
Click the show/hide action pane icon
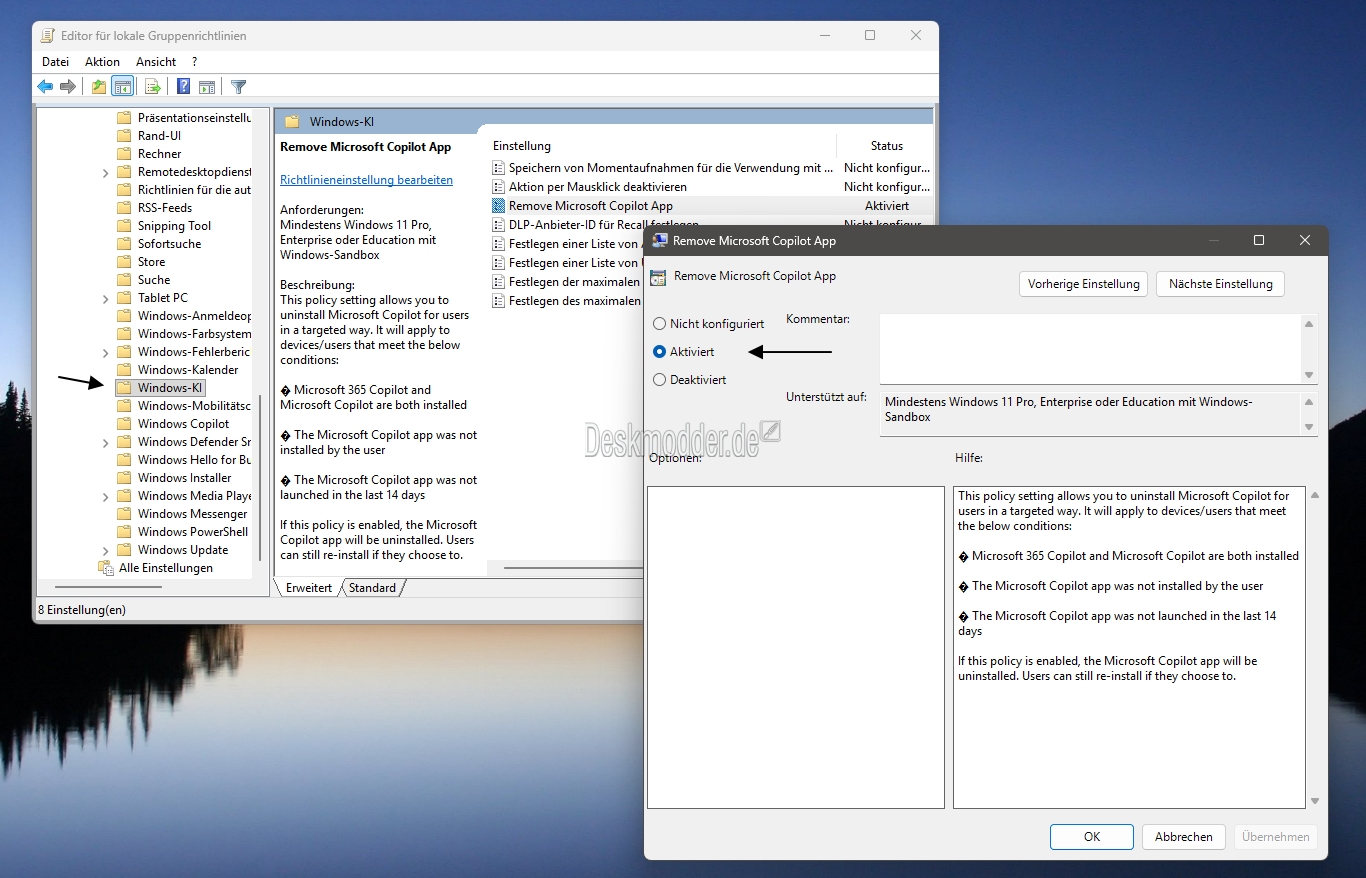pos(207,87)
